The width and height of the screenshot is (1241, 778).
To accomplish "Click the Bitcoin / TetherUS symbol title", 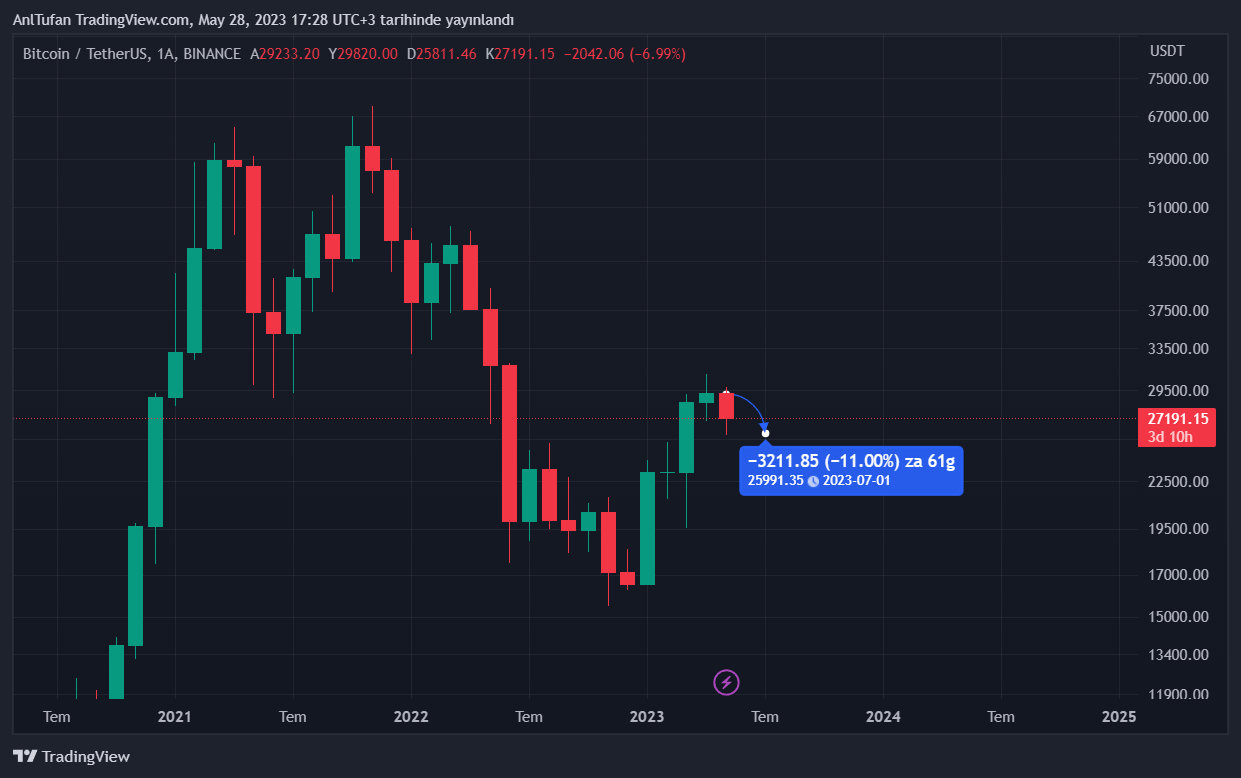I will click(84, 54).
